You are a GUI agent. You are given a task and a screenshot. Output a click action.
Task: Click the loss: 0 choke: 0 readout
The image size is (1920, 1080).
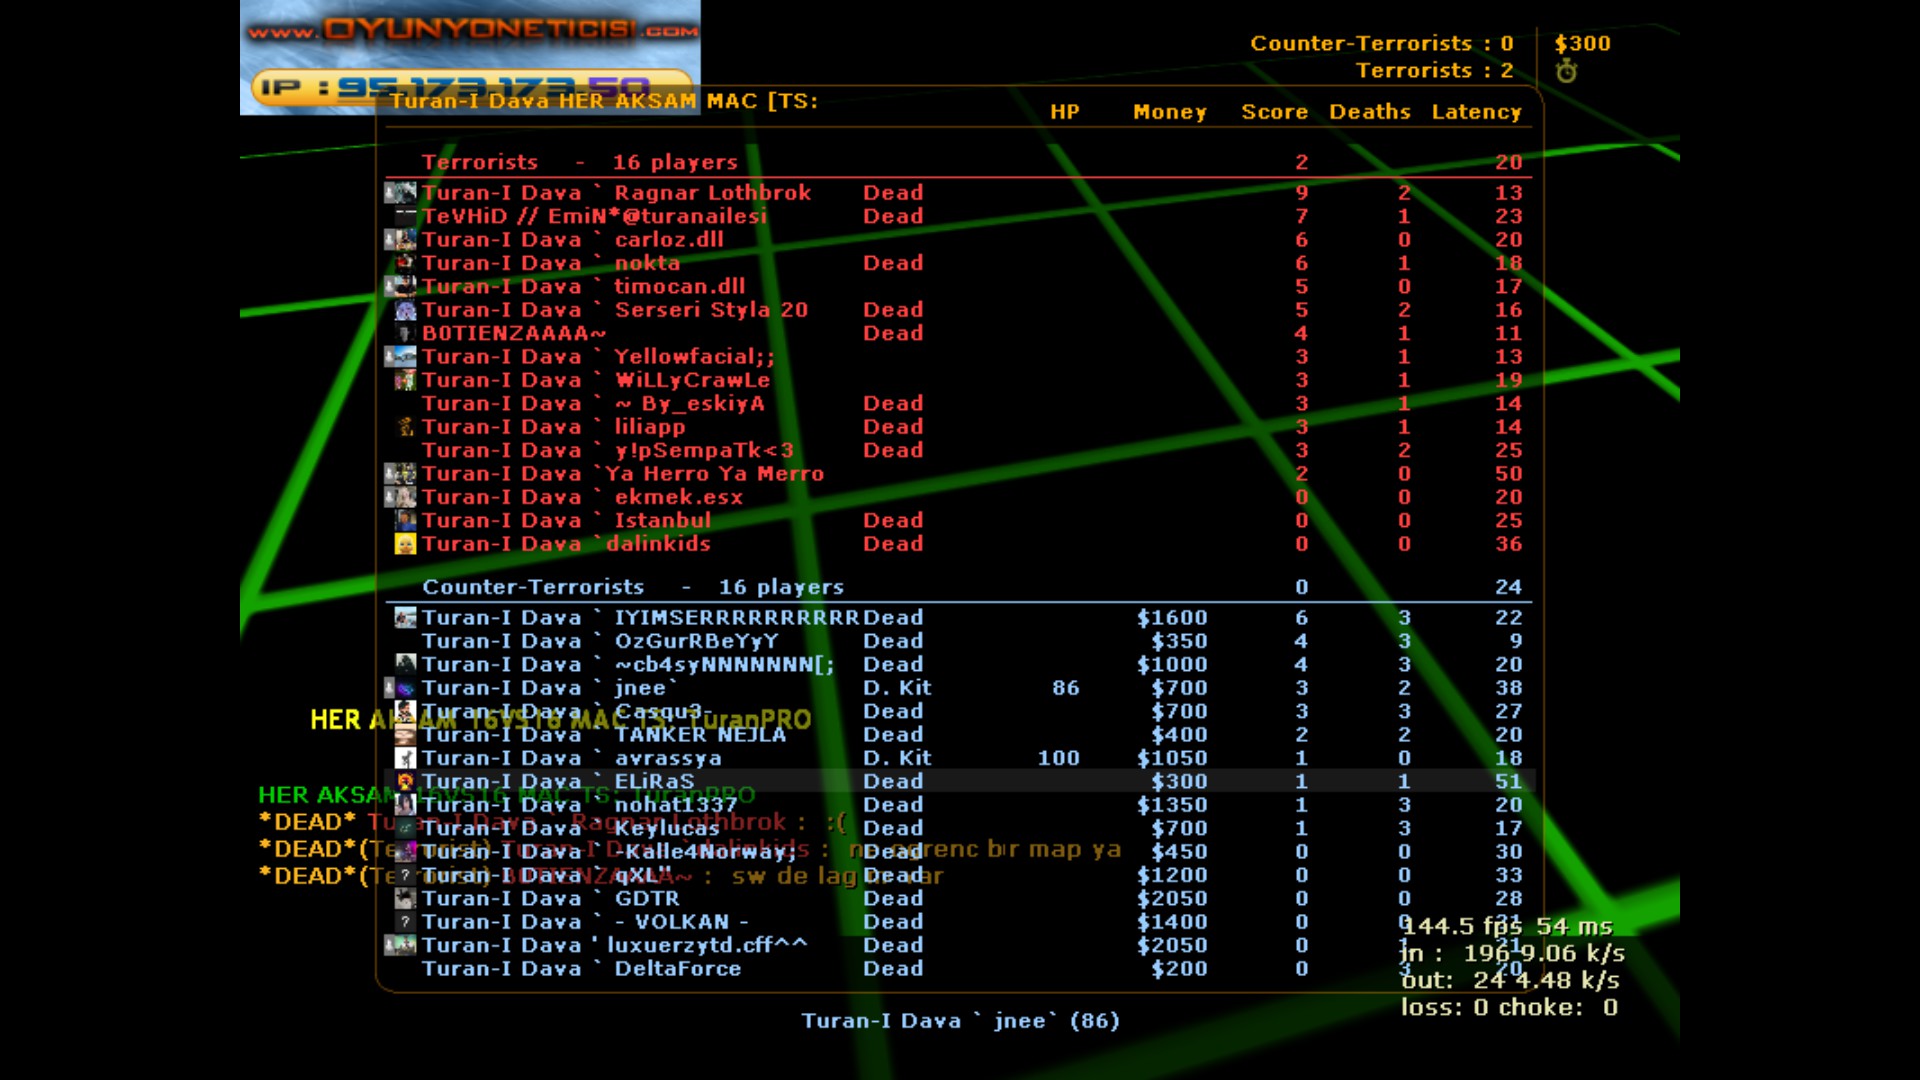tap(1509, 1007)
